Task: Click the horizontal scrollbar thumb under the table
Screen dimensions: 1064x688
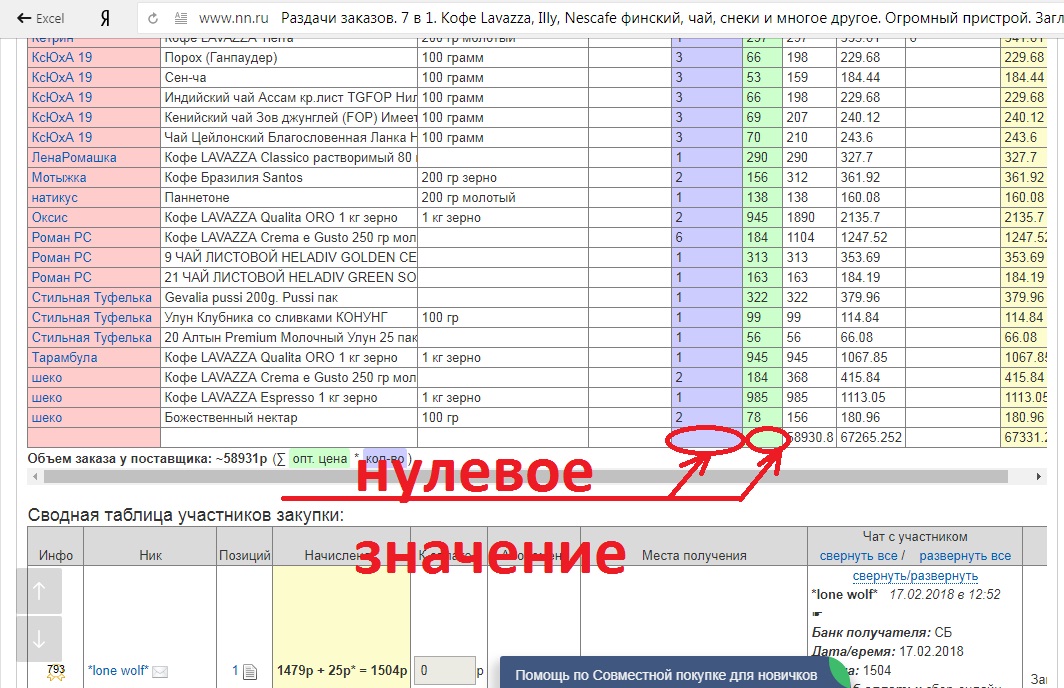Action: tap(526, 477)
